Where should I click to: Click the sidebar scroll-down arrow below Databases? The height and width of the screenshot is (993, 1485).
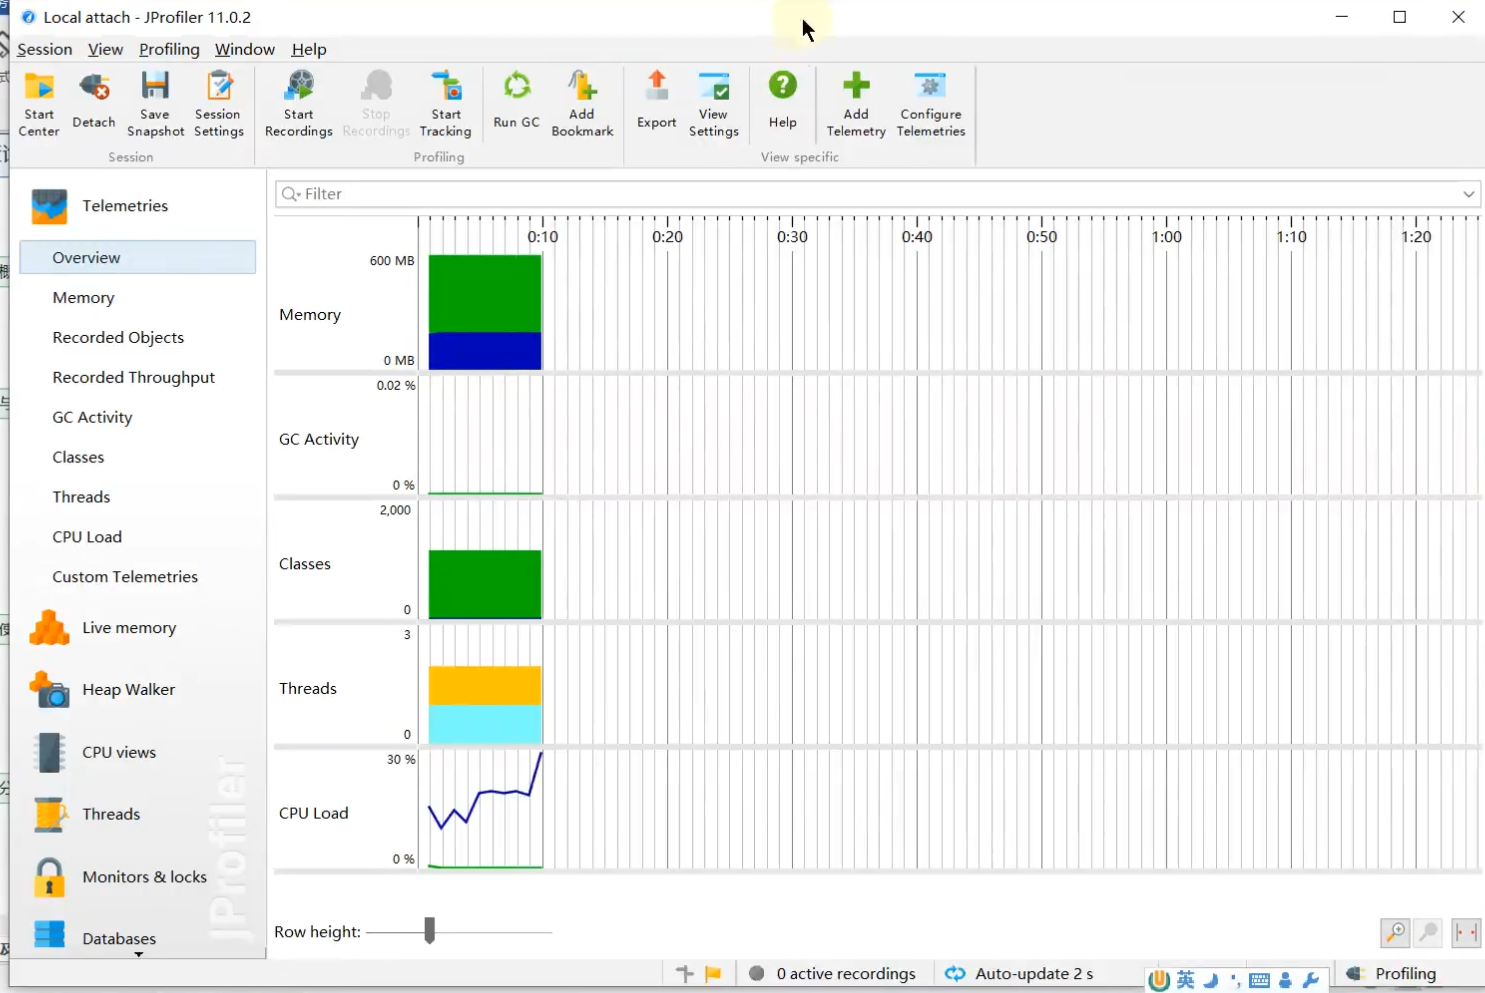click(139, 954)
